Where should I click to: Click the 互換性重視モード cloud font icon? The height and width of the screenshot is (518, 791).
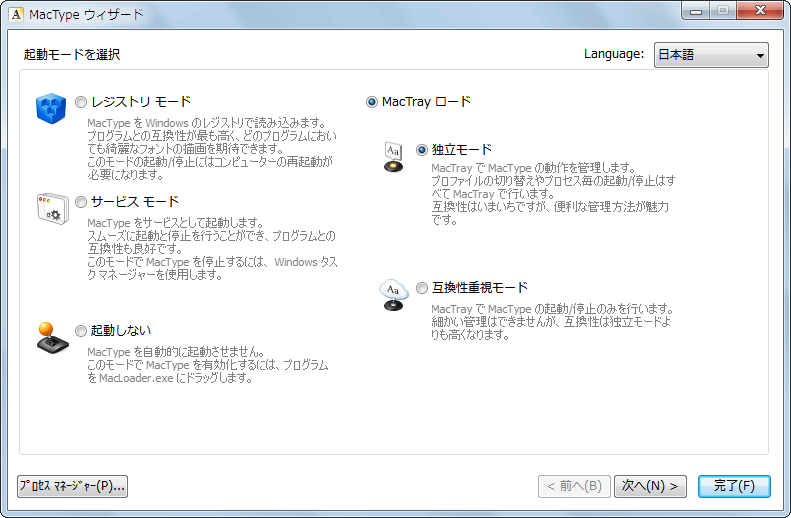[x=393, y=295]
